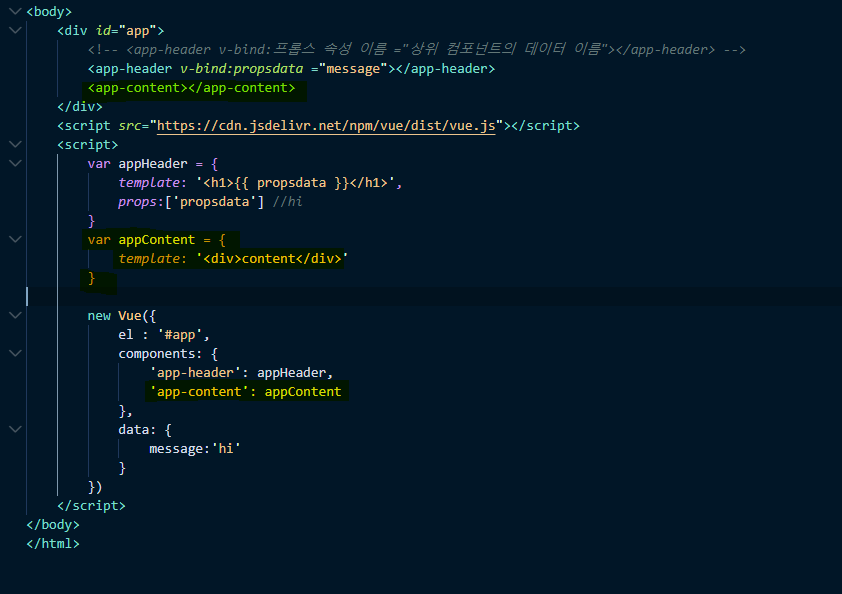Click 'var appContent = {' declaration

point(157,240)
